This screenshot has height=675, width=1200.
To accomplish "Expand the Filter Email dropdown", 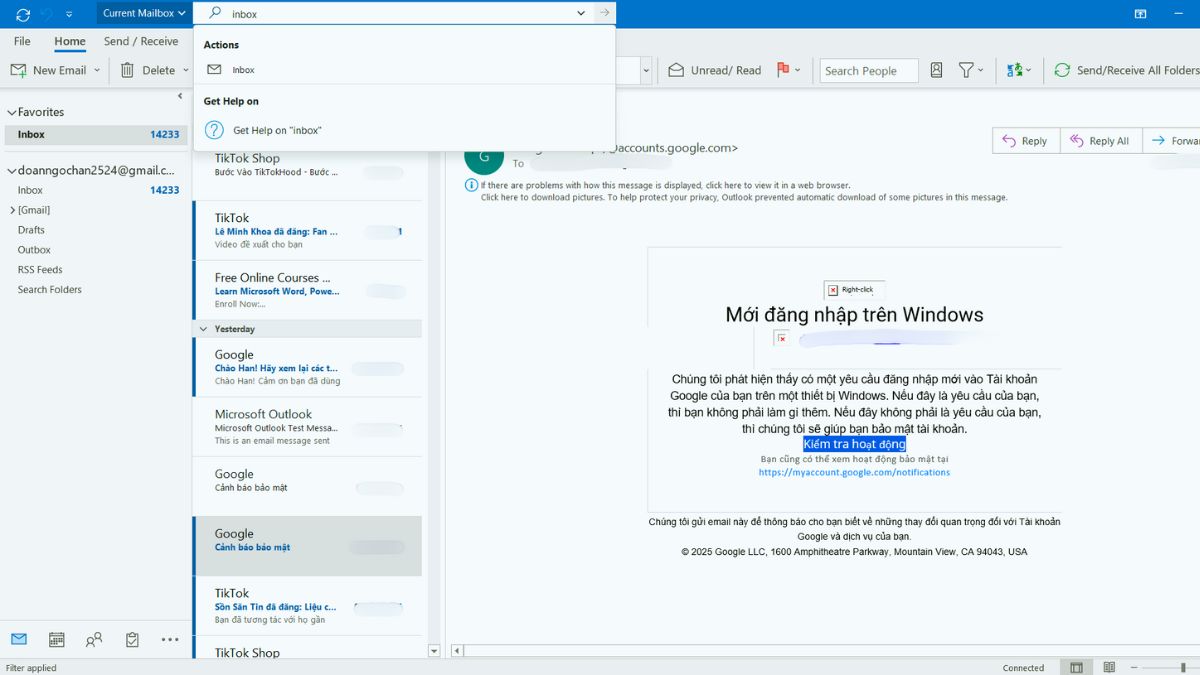I will [971, 70].
